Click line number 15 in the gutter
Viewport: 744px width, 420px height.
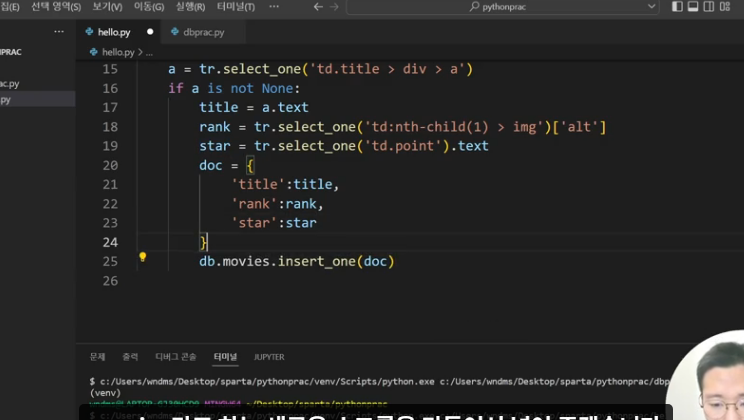(x=110, y=69)
